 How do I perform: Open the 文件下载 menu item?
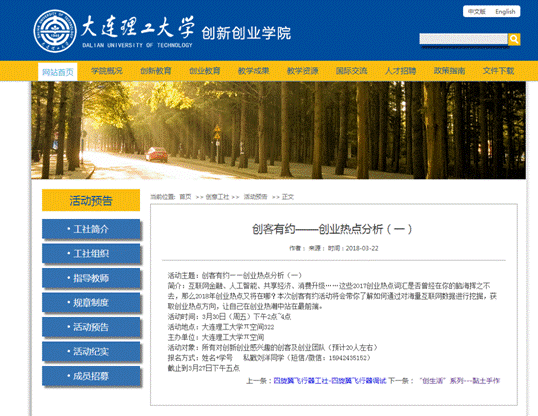tap(499, 71)
